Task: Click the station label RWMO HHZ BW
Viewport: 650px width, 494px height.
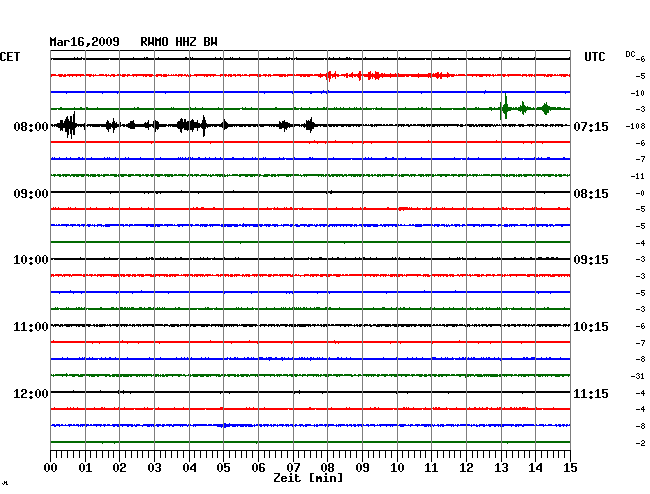Action: (x=179, y=42)
